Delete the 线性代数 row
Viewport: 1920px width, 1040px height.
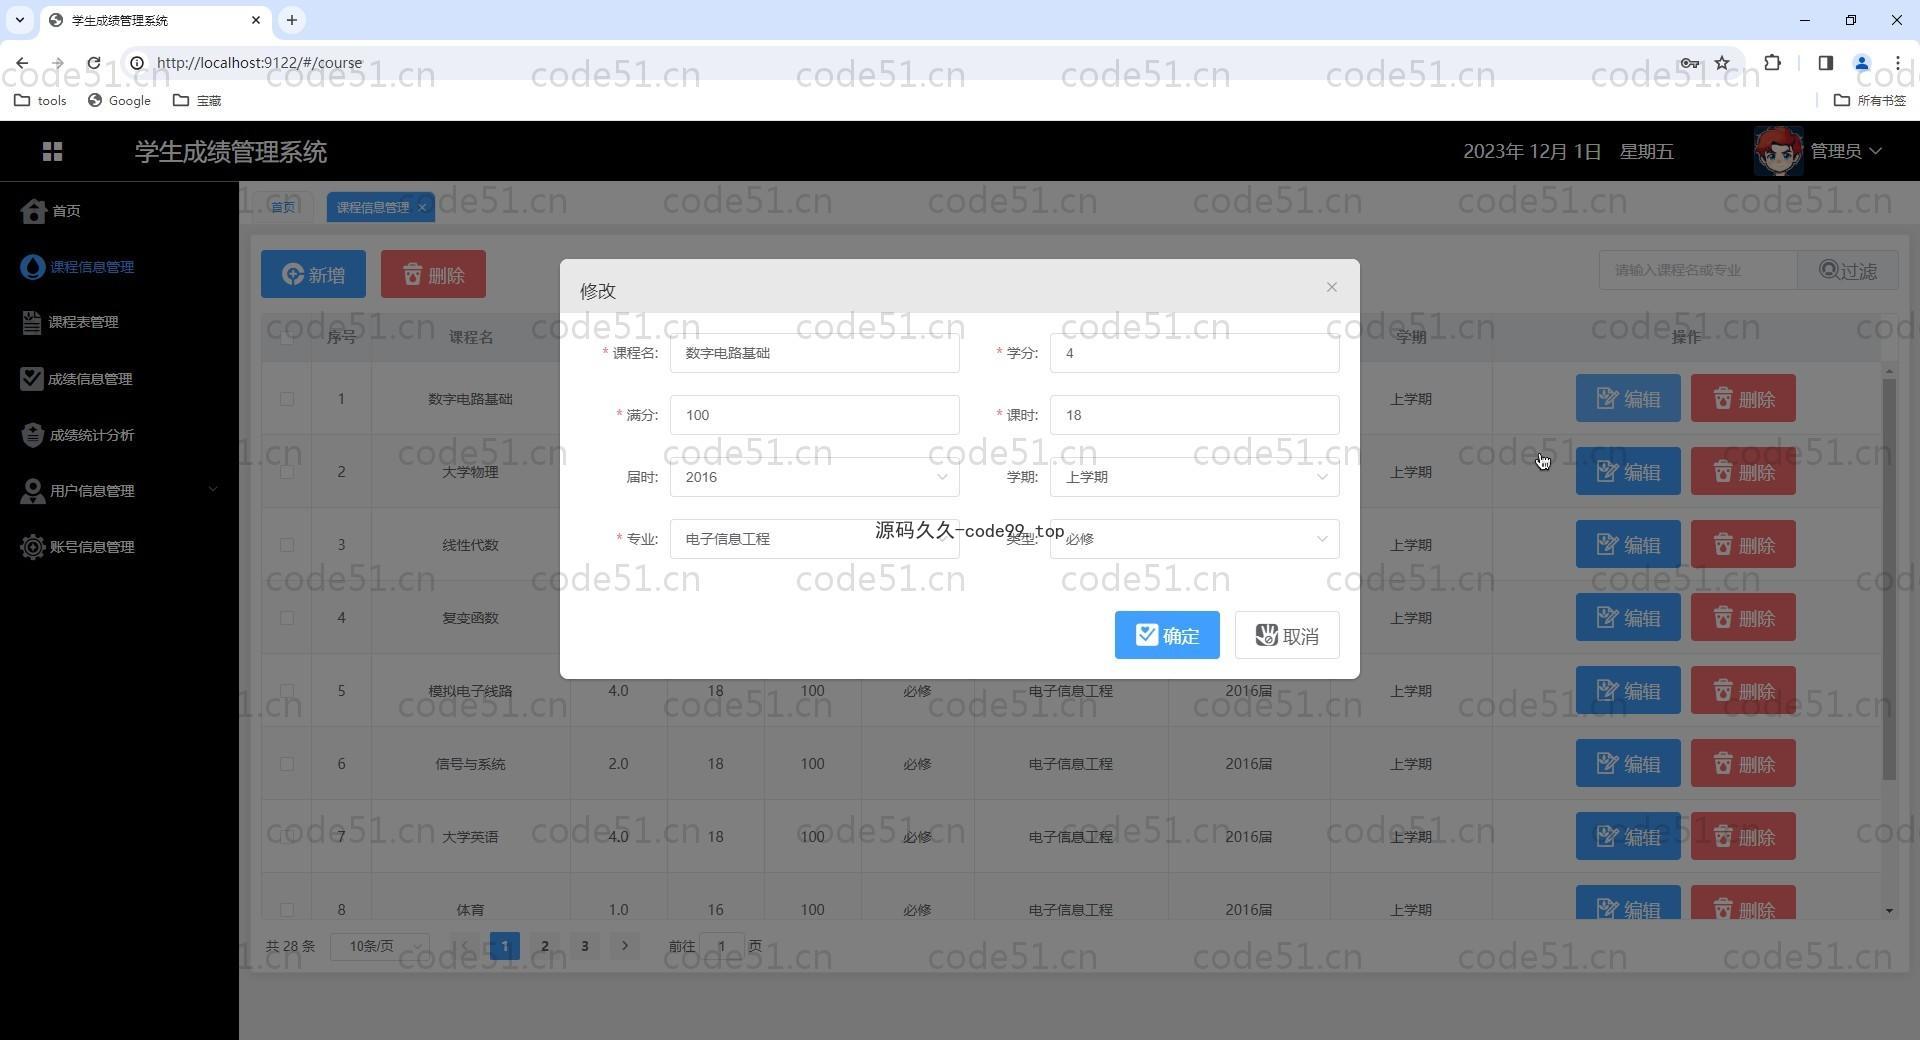(x=1743, y=545)
